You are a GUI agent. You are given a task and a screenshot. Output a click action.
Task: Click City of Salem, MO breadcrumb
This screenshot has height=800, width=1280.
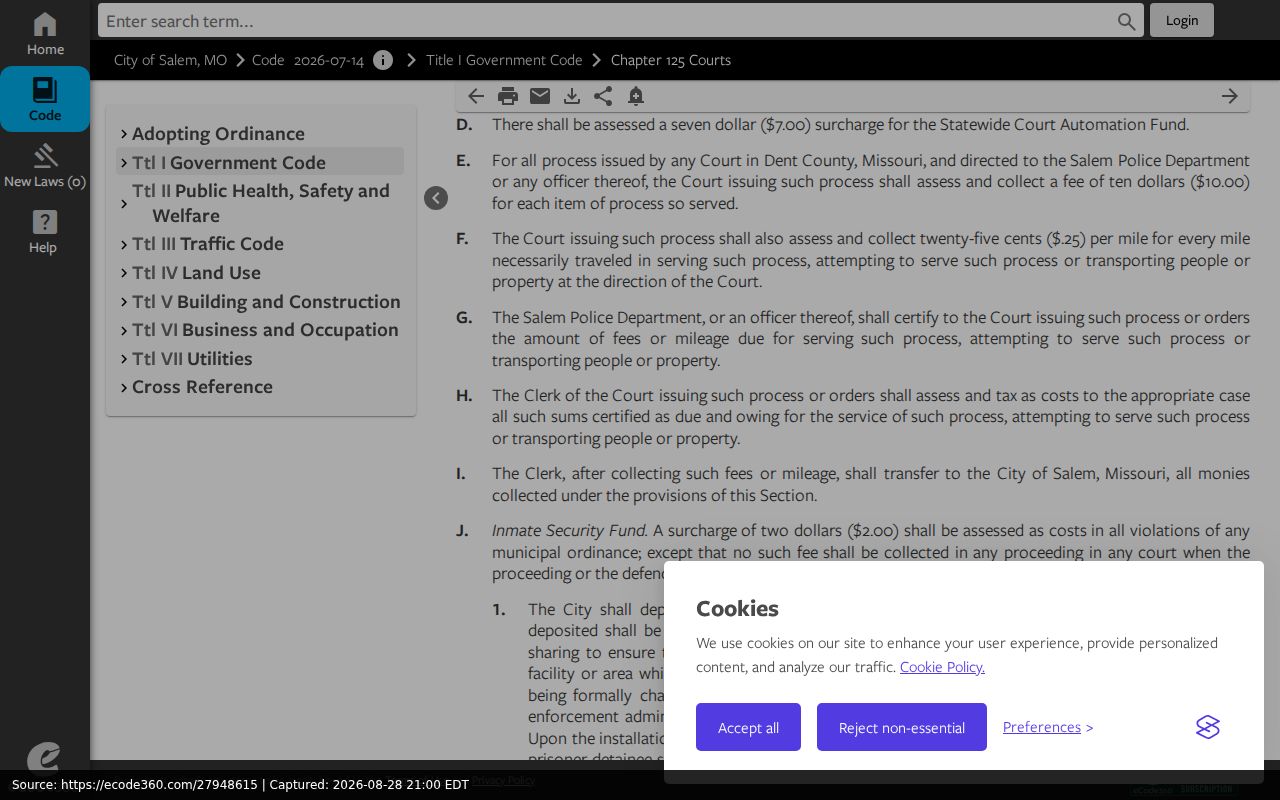click(x=170, y=60)
